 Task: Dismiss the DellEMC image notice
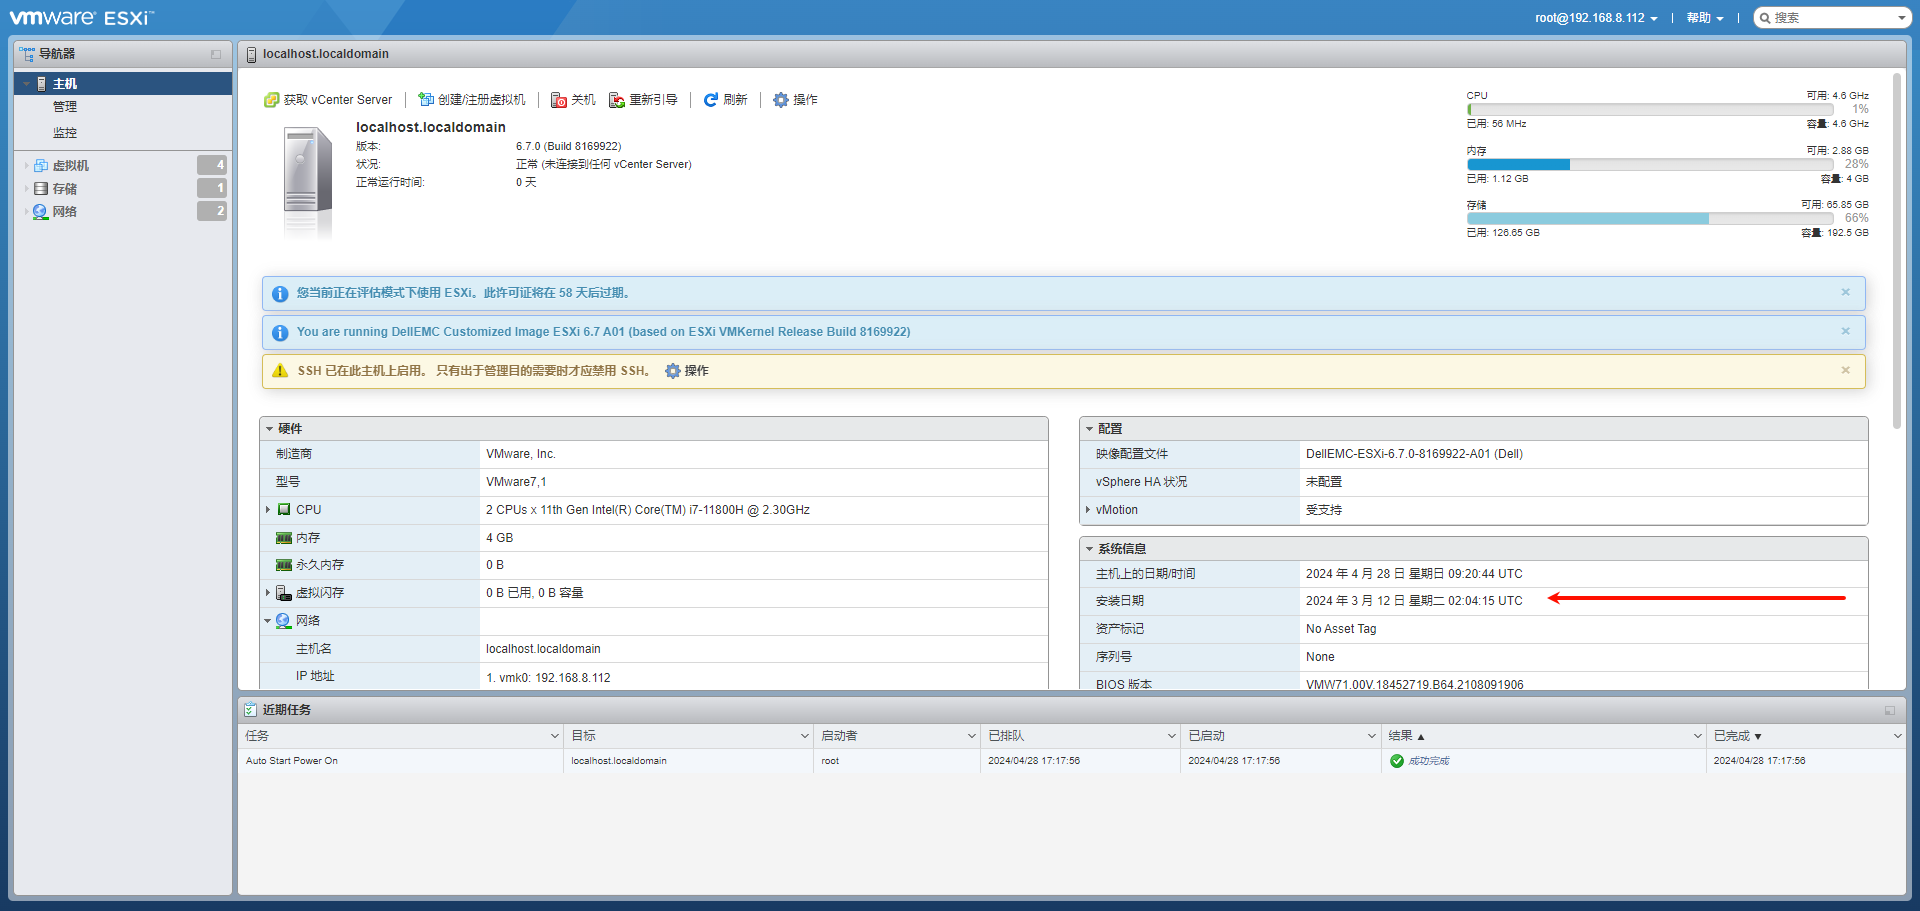[x=1846, y=331]
